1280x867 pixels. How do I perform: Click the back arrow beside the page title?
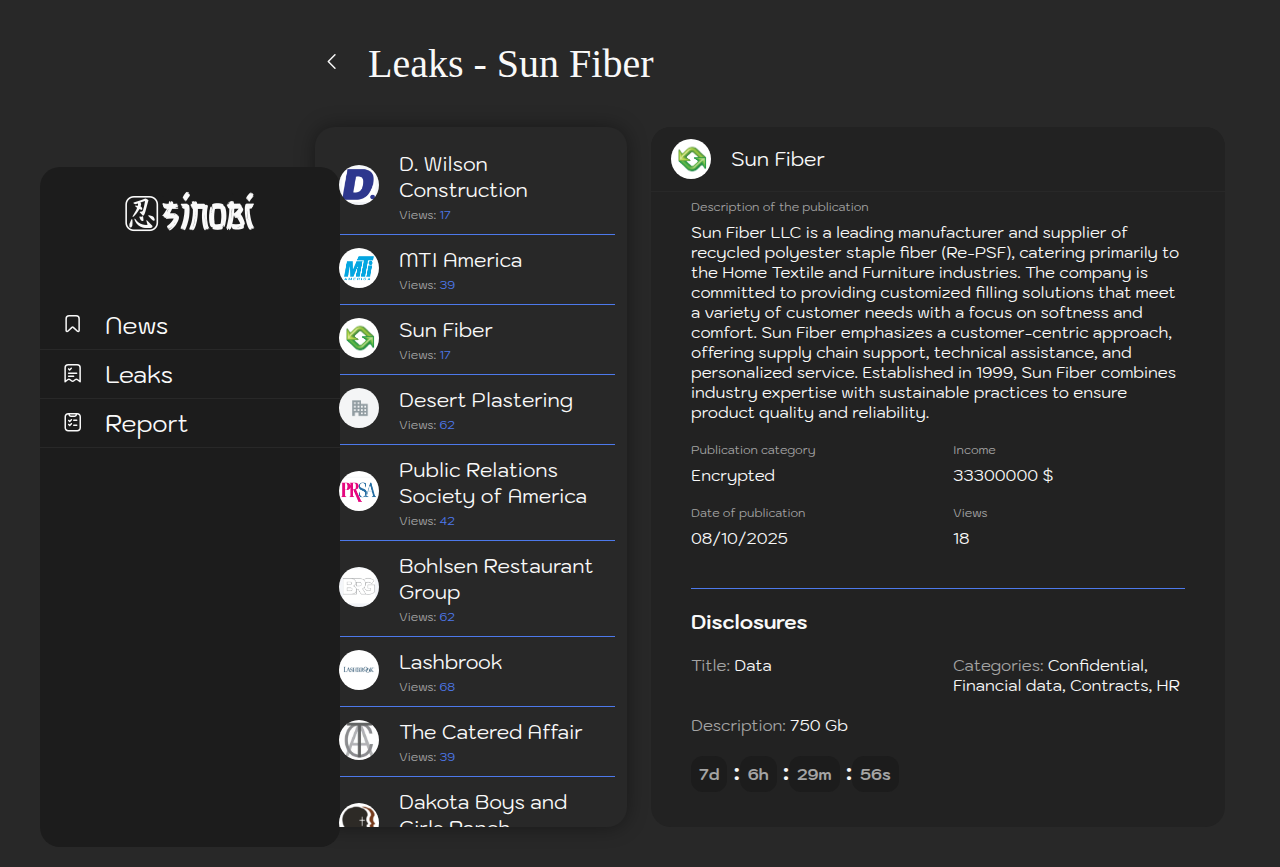pos(332,62)
